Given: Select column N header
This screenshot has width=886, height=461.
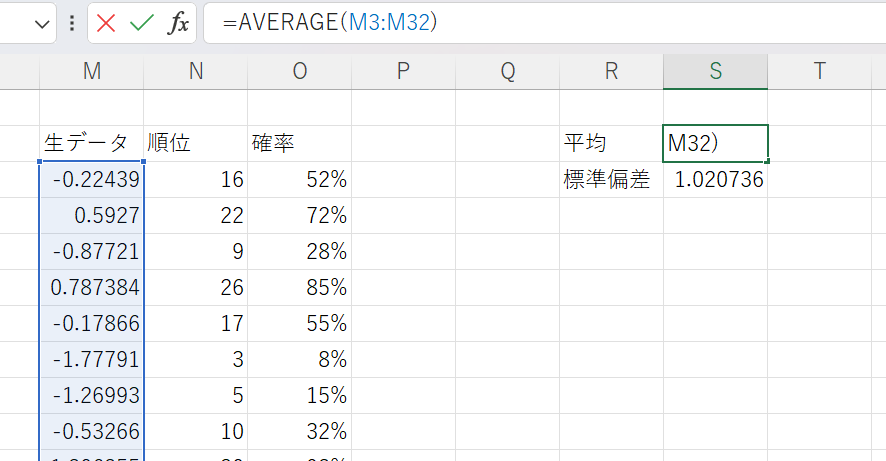Looking at the screenshot, I should 195,71.
